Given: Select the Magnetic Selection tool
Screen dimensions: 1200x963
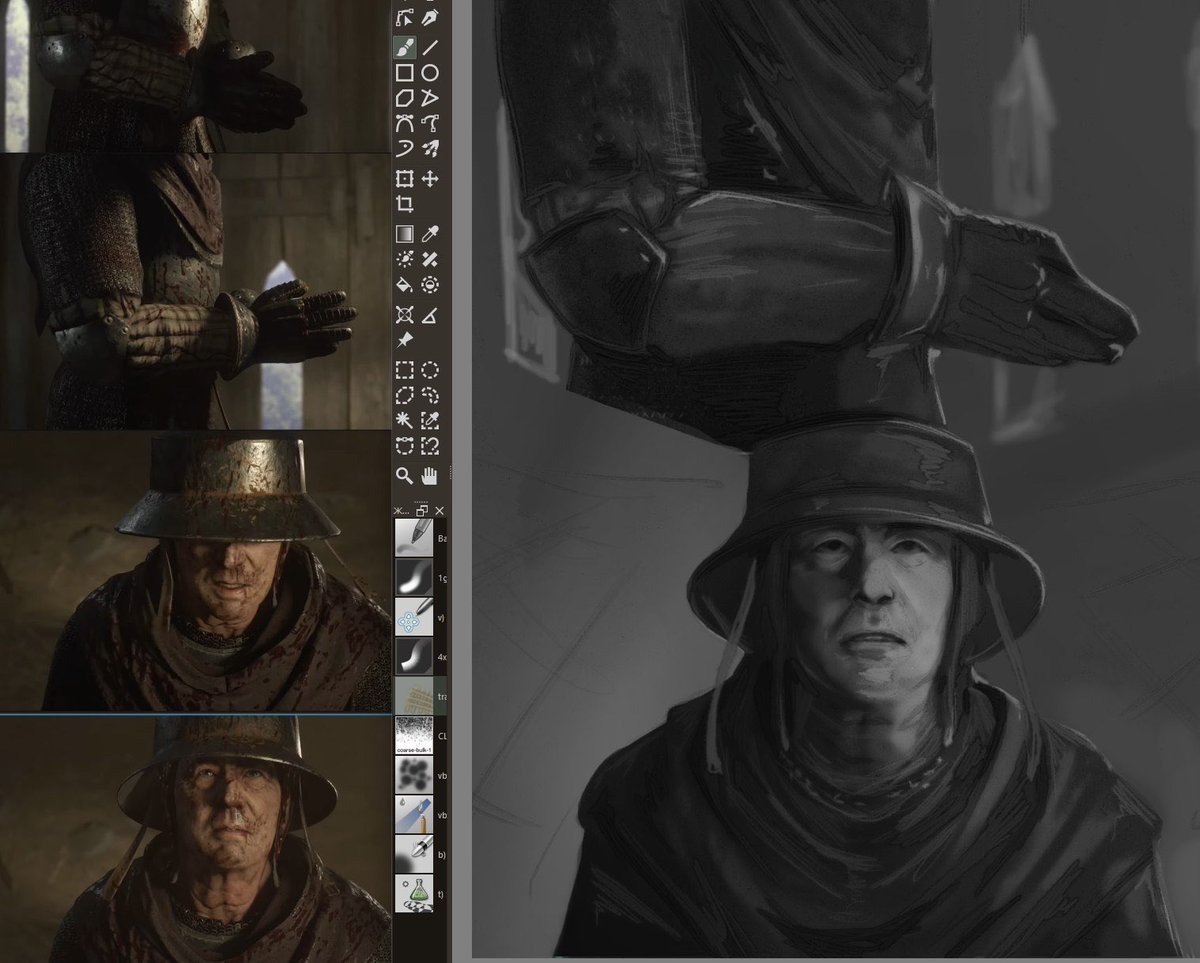Looking at the screenshot, I should tap(430, 445).
